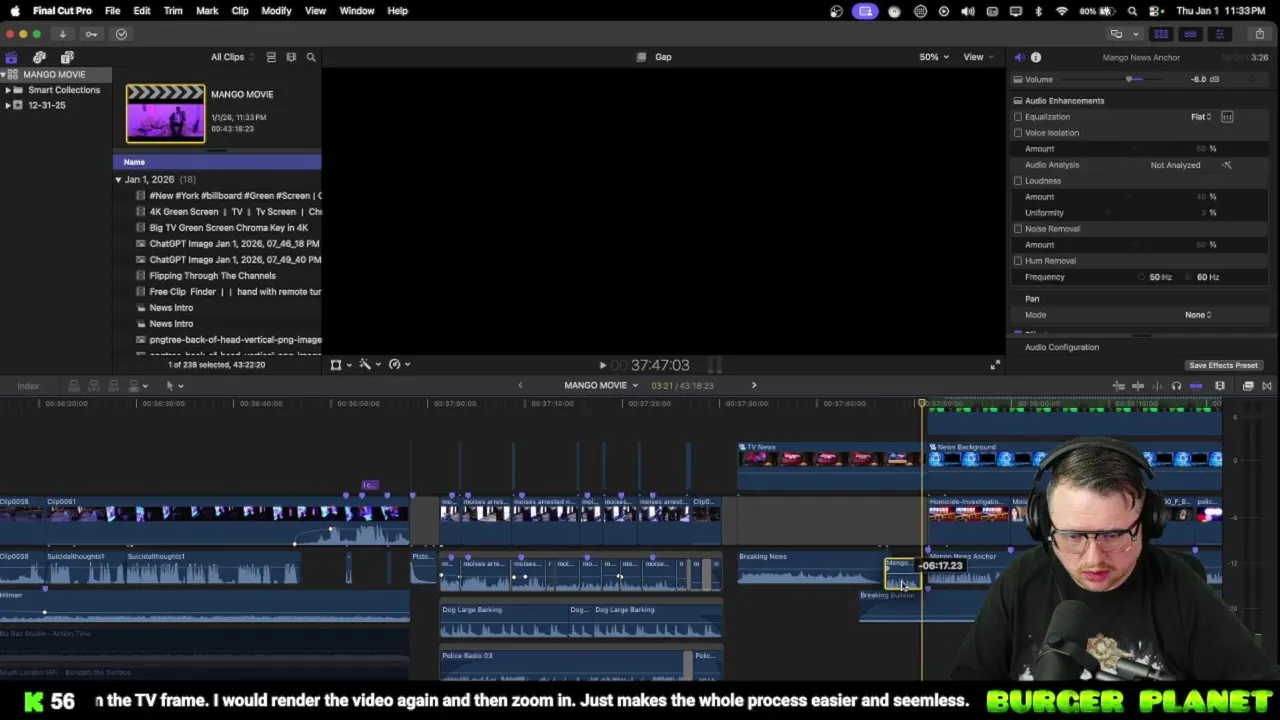Open the Transform tool pop-up in viewer
The width and height of the screenshot is (1280, 720).
340,365
